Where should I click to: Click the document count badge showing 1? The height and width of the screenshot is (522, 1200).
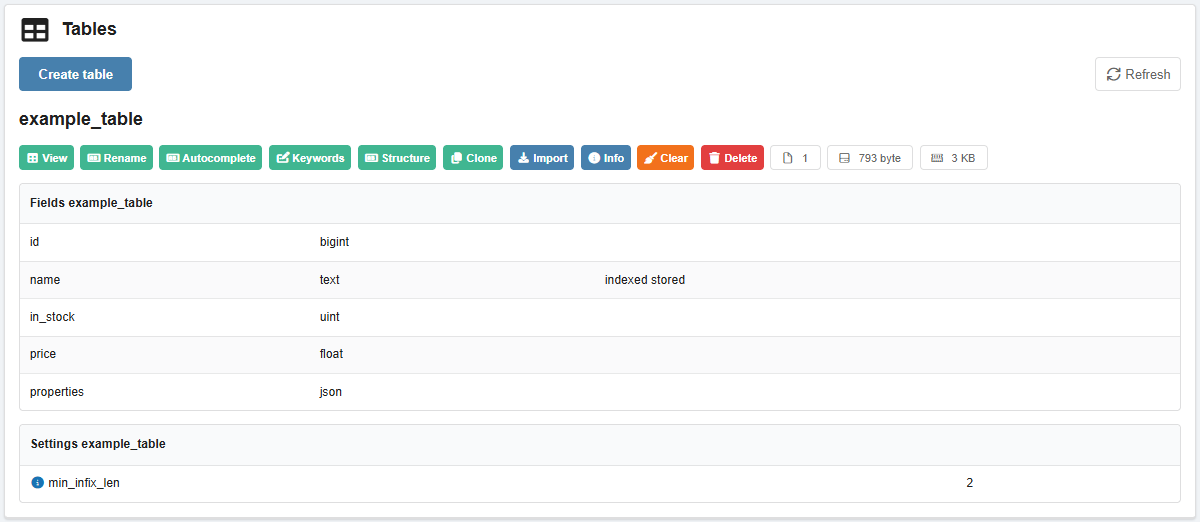[x=795, y=158]
